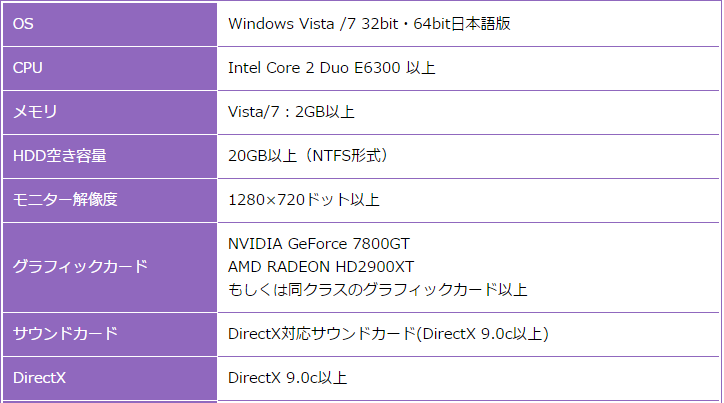Screen dimensions: 724x403
Task: Click the OS header cell
Action: click(110, 23)
